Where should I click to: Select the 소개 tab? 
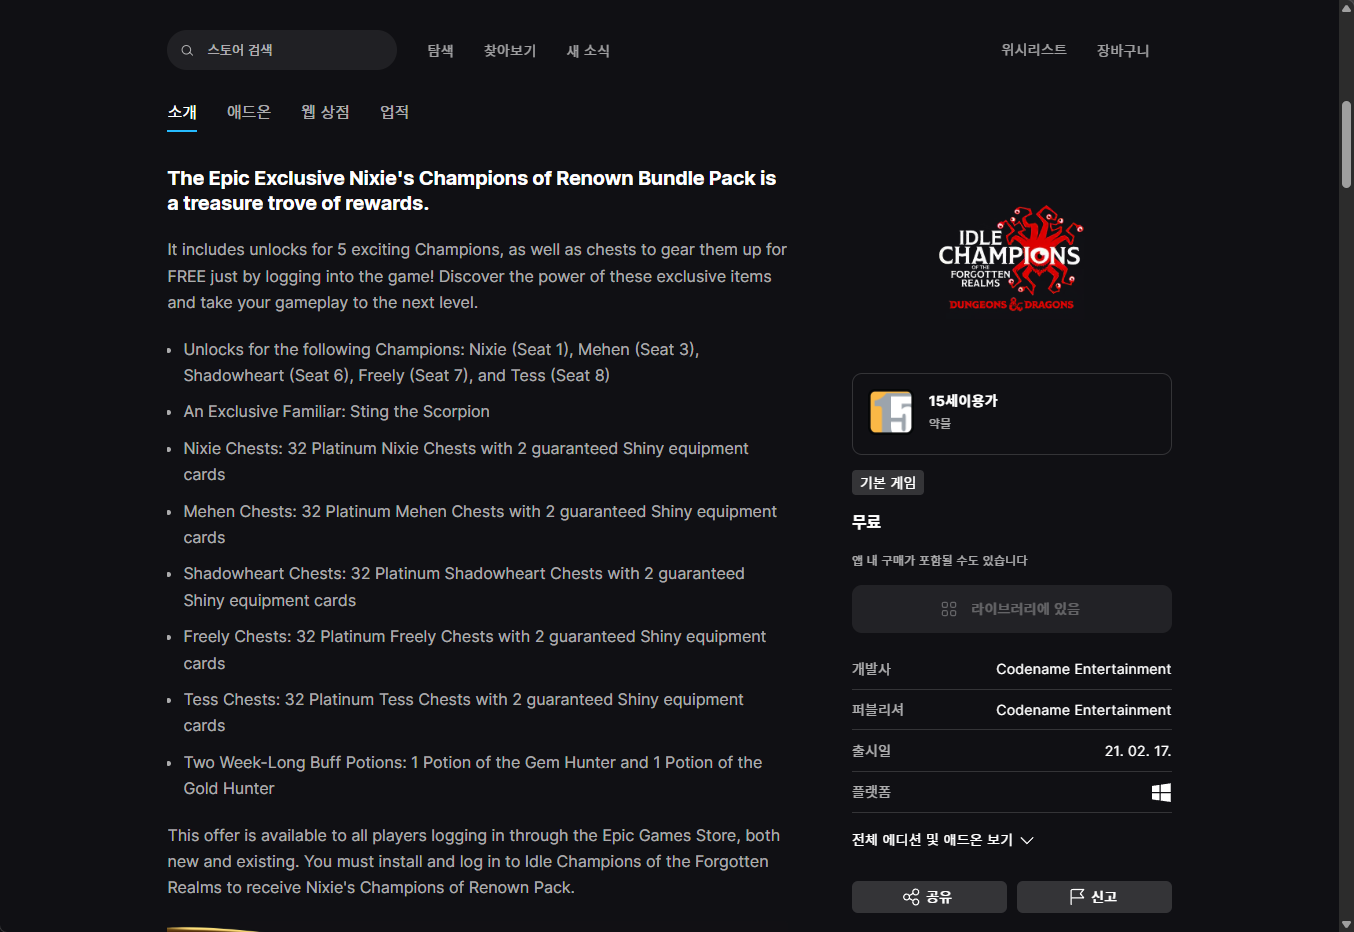coord(182,112)
